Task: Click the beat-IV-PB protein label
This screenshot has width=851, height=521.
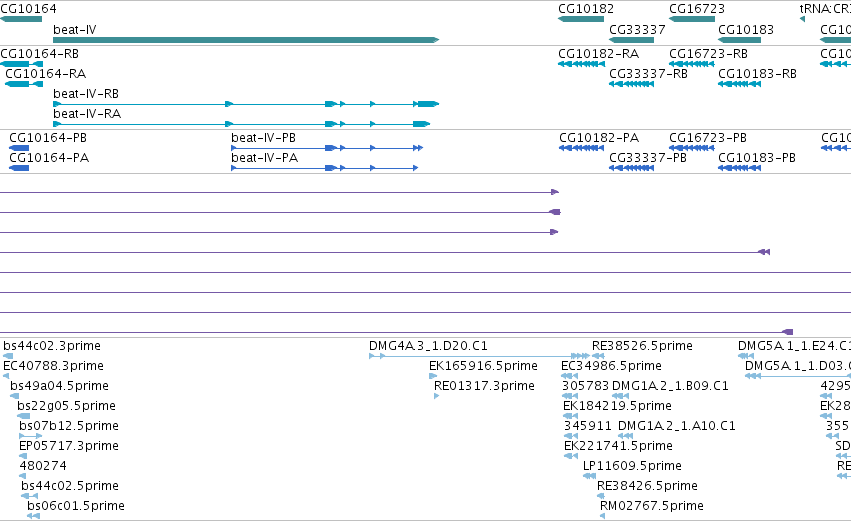Action: click(x=263, y=138)
